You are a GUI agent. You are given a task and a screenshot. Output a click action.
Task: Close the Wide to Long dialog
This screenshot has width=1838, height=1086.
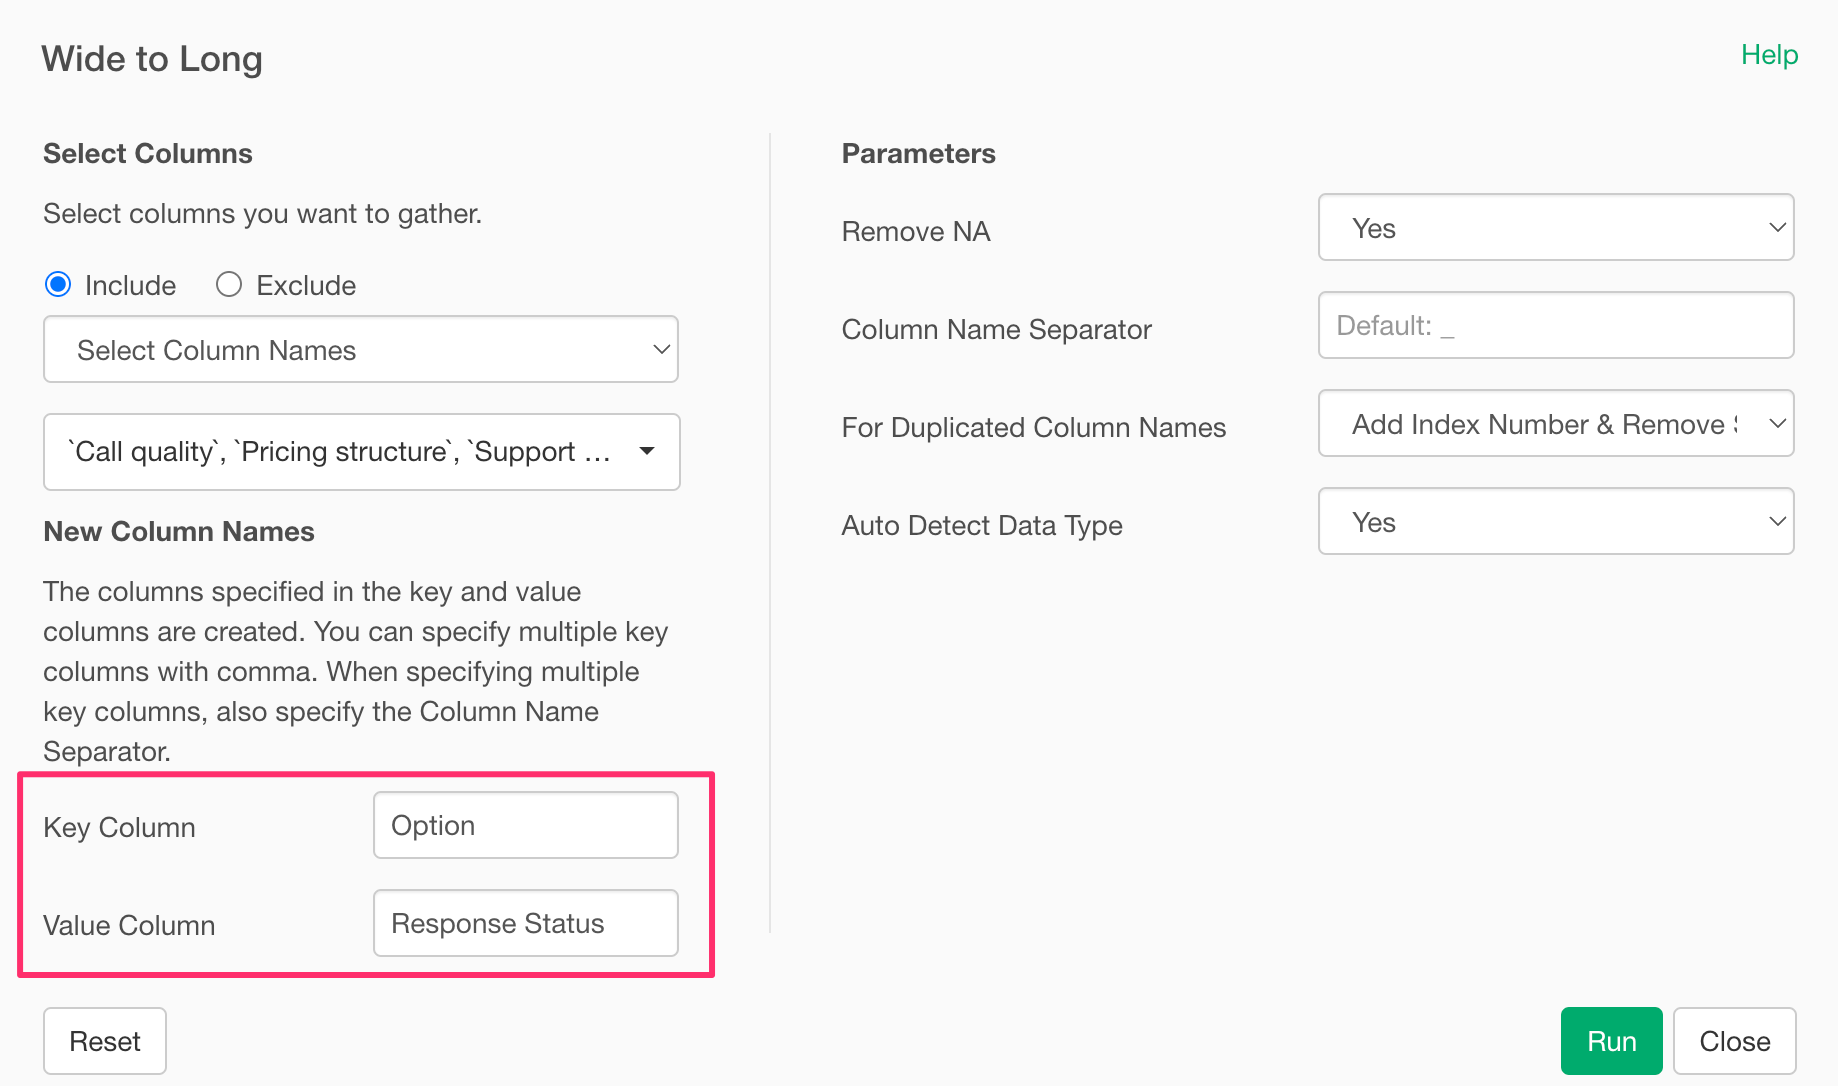1734,1041
